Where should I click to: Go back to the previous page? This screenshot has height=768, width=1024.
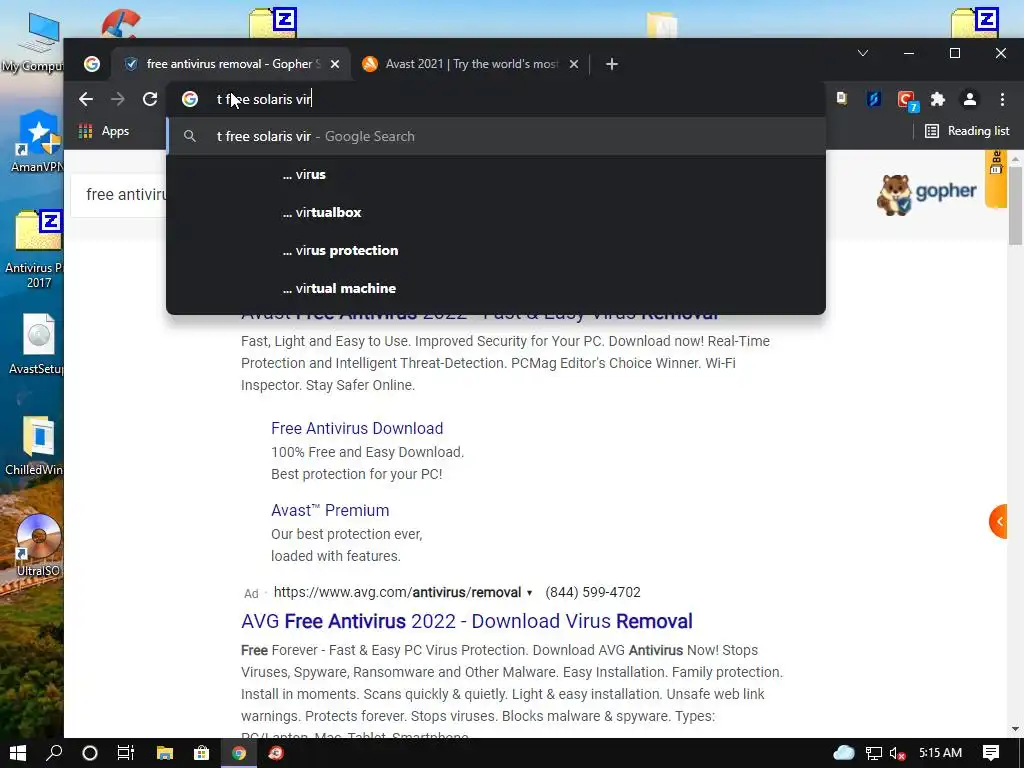pos(86,99)
